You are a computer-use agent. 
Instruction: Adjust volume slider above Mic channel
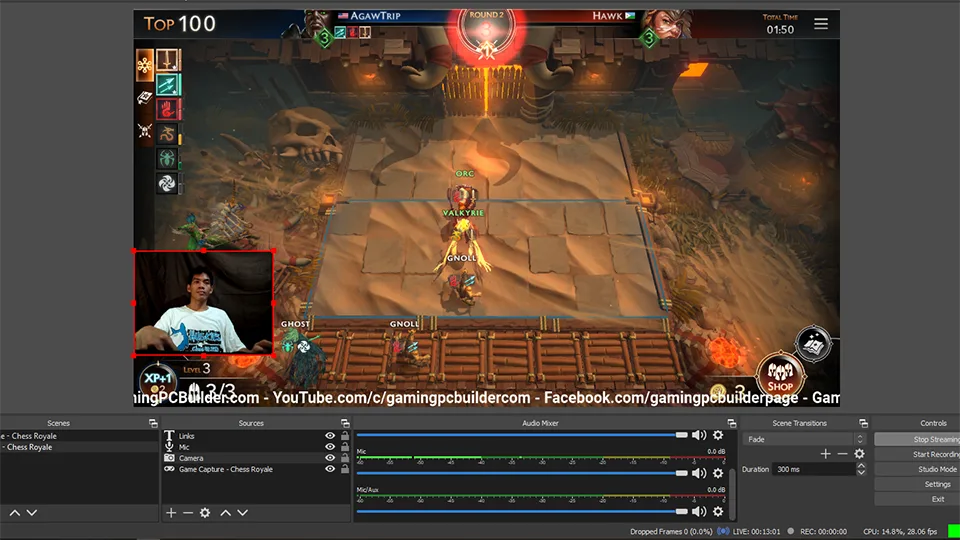(522, 435)
